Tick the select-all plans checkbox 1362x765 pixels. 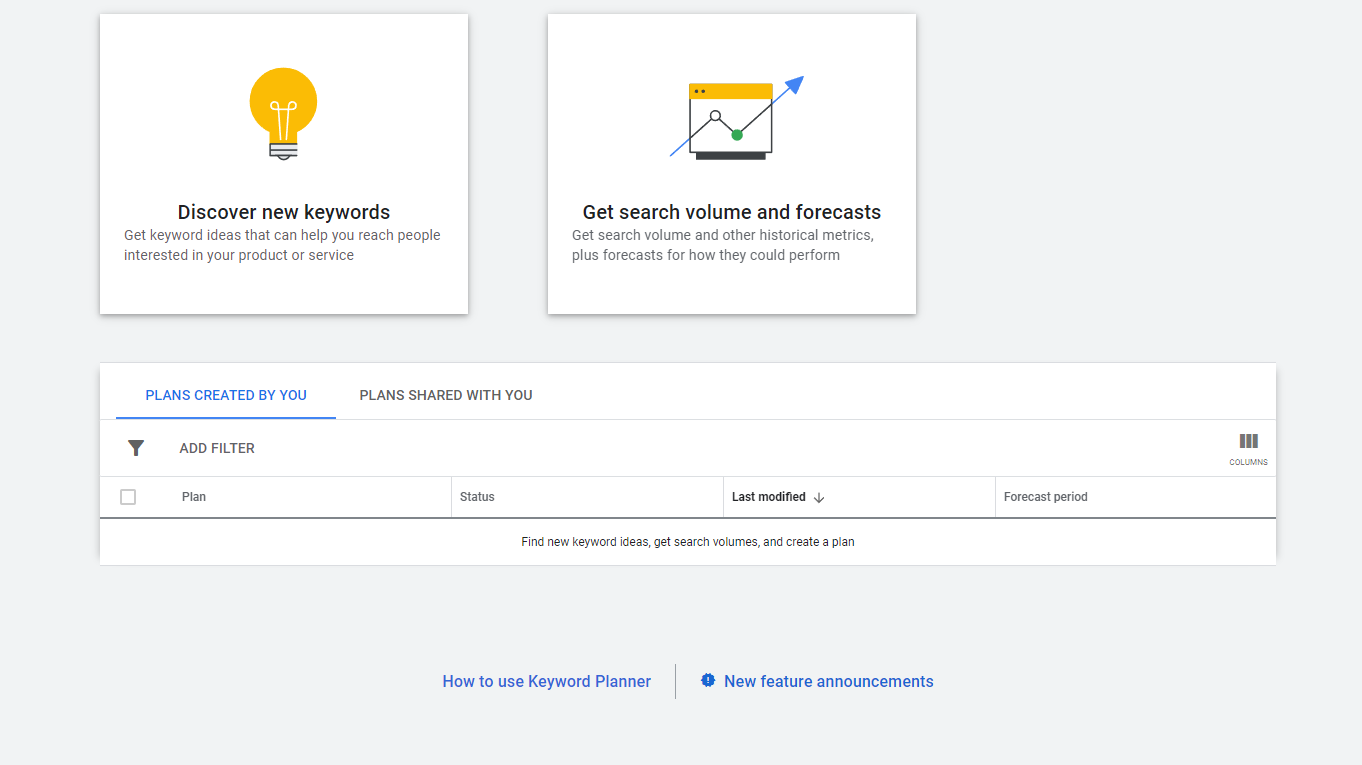[x=128, y=497]
